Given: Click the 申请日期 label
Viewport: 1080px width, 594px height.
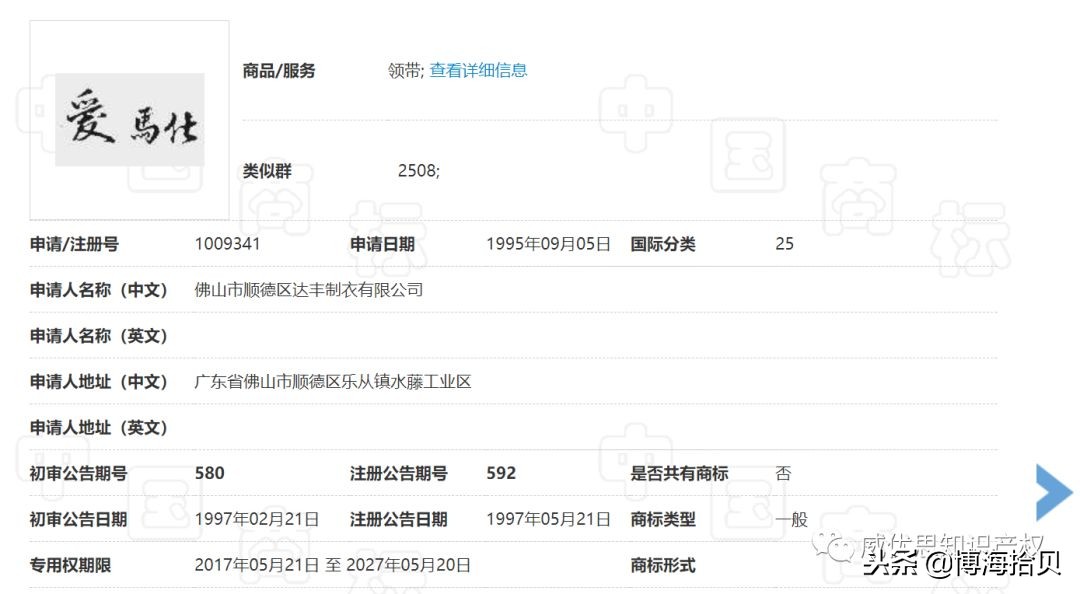Looking at the screenshot, I should pos(382,244).
